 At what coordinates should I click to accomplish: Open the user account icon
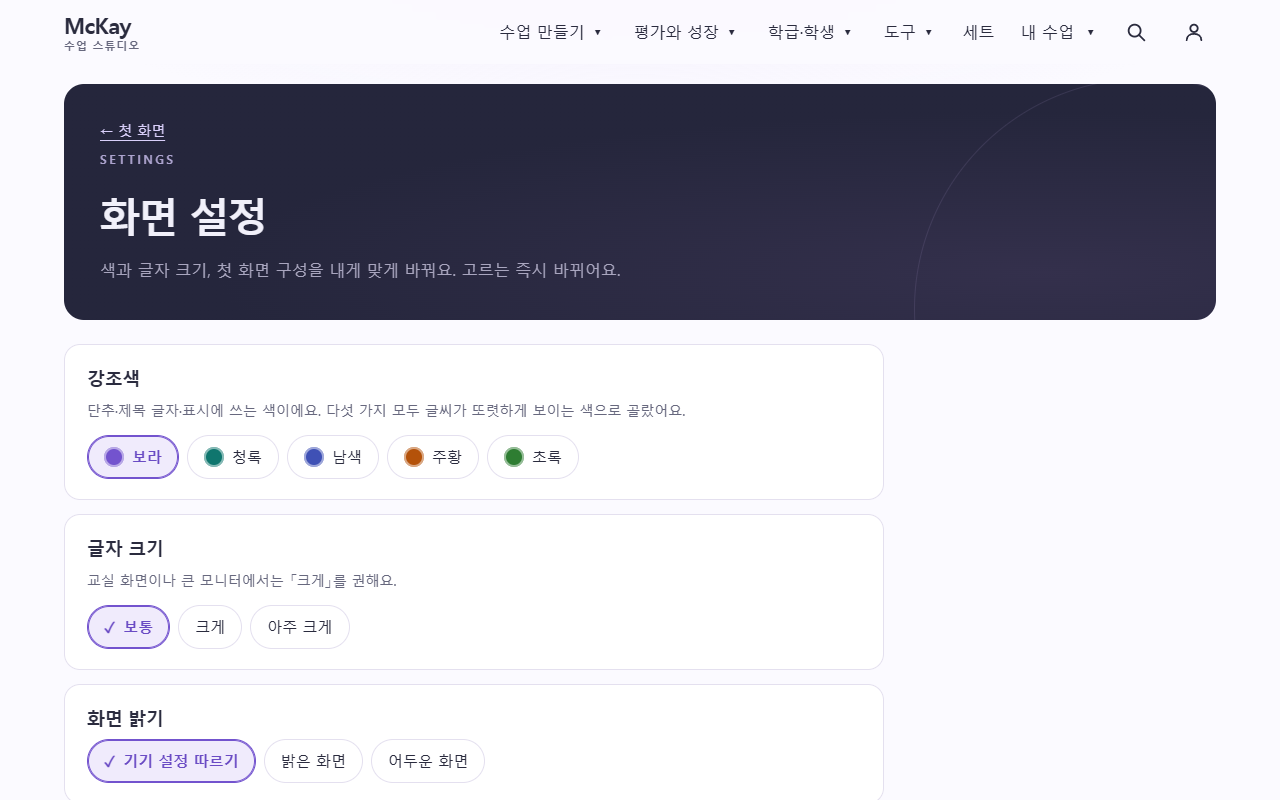tap(1193, 32)
